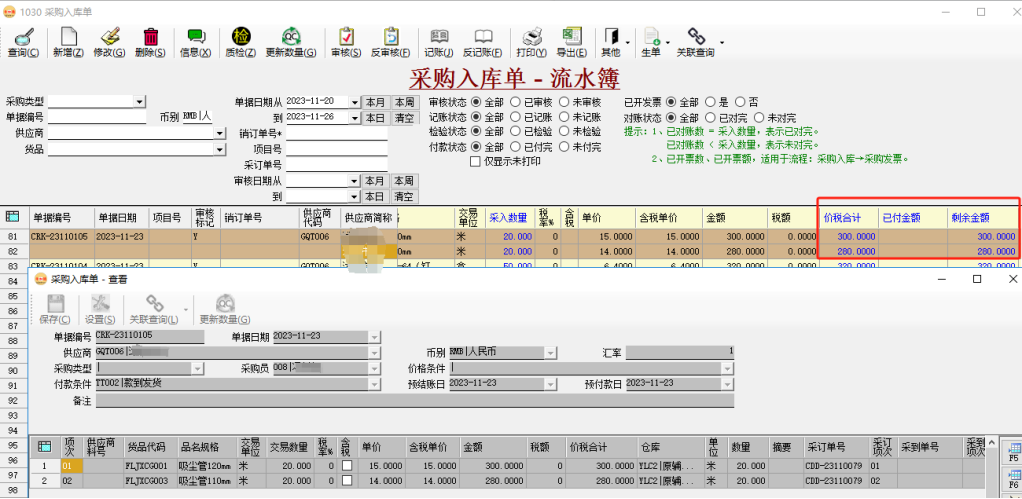Image resolution: width=1022 pixels, height=499 pixels.
Task: Select 未审核 under 审核状态
Action: pos(564,102)
